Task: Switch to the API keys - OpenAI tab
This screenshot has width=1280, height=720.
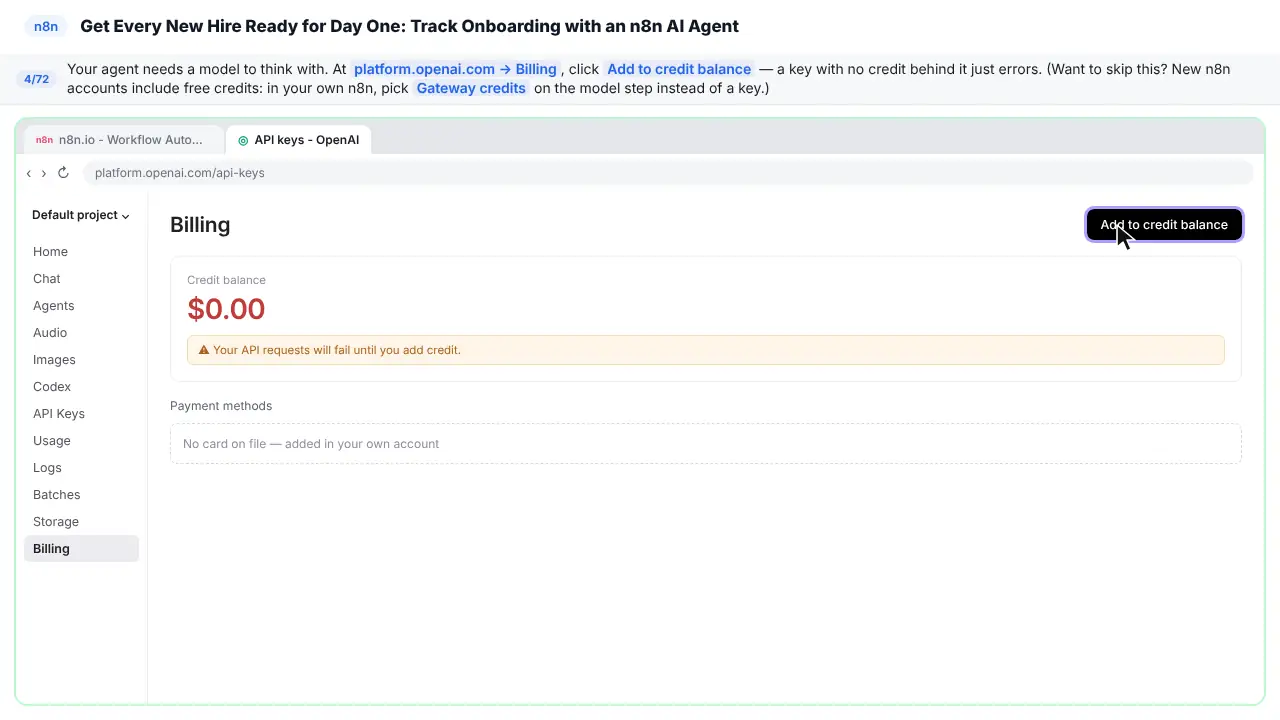Action: click(299, 140)
